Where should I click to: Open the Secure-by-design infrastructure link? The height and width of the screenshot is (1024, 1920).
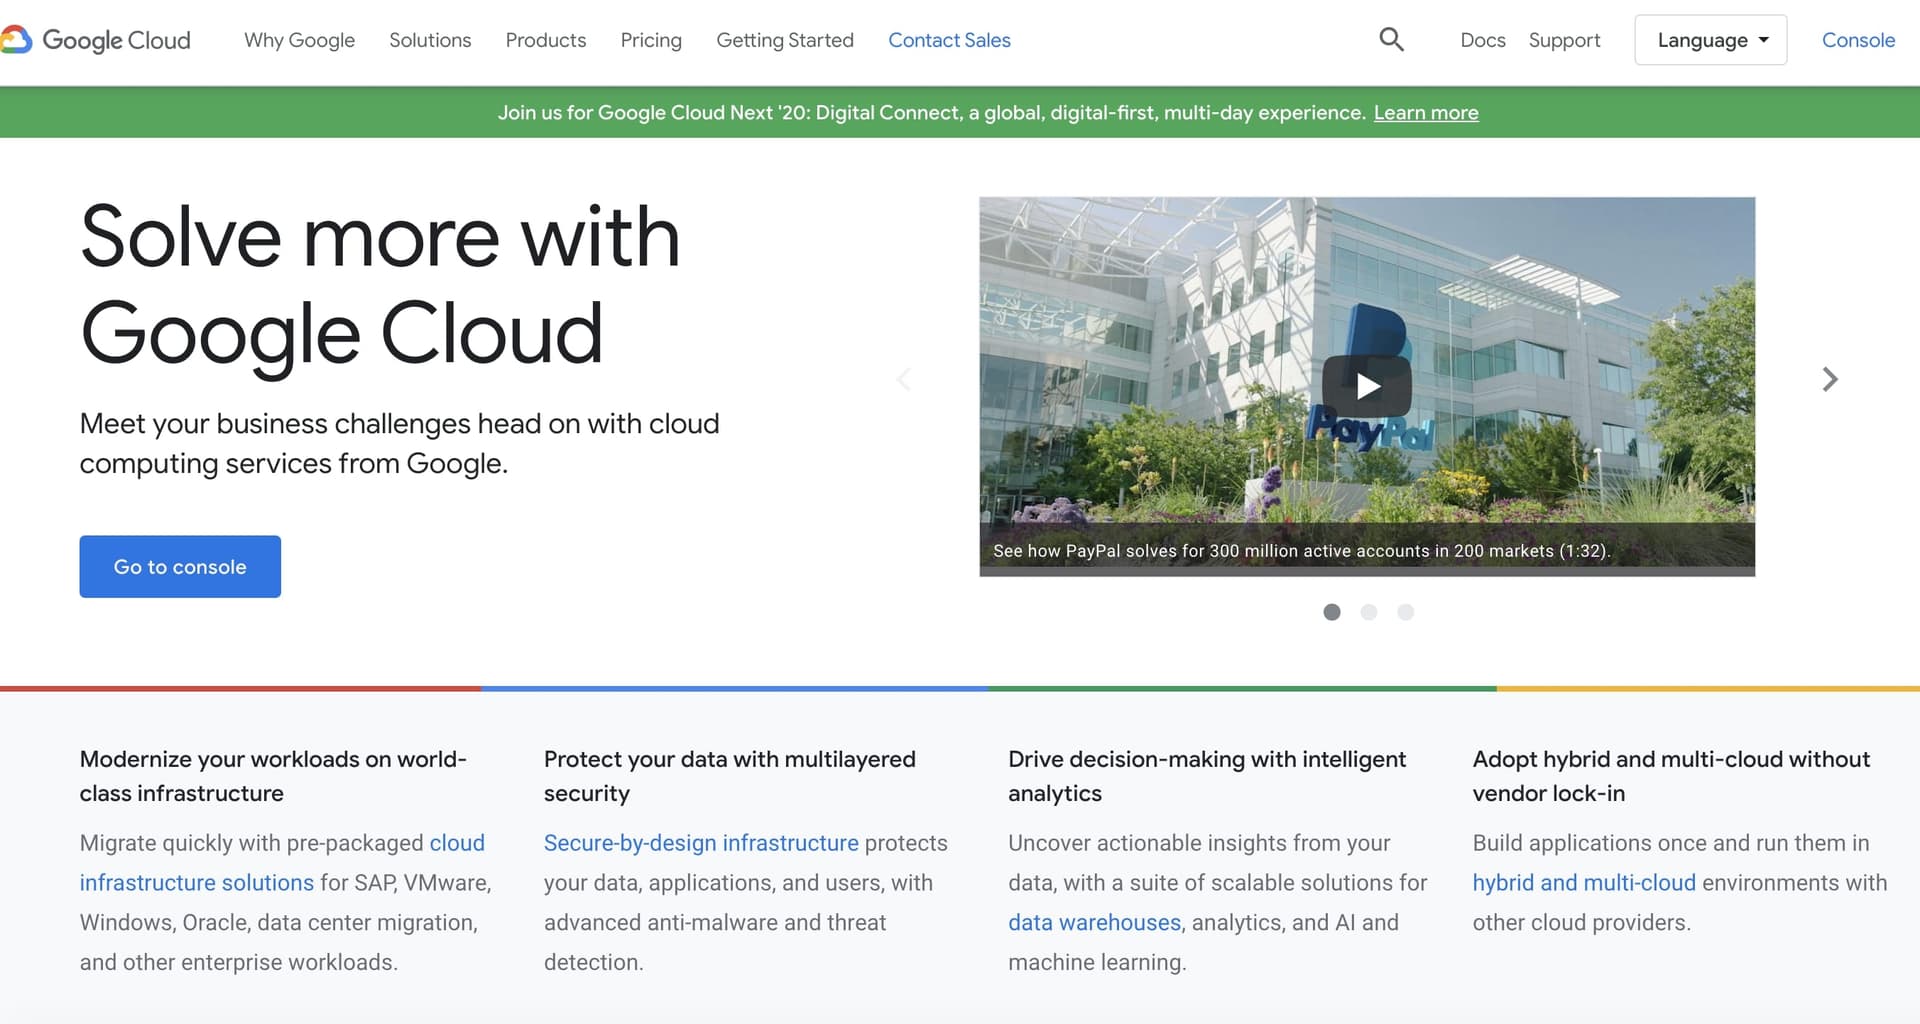pyautogui.click(x=701, y=843)
